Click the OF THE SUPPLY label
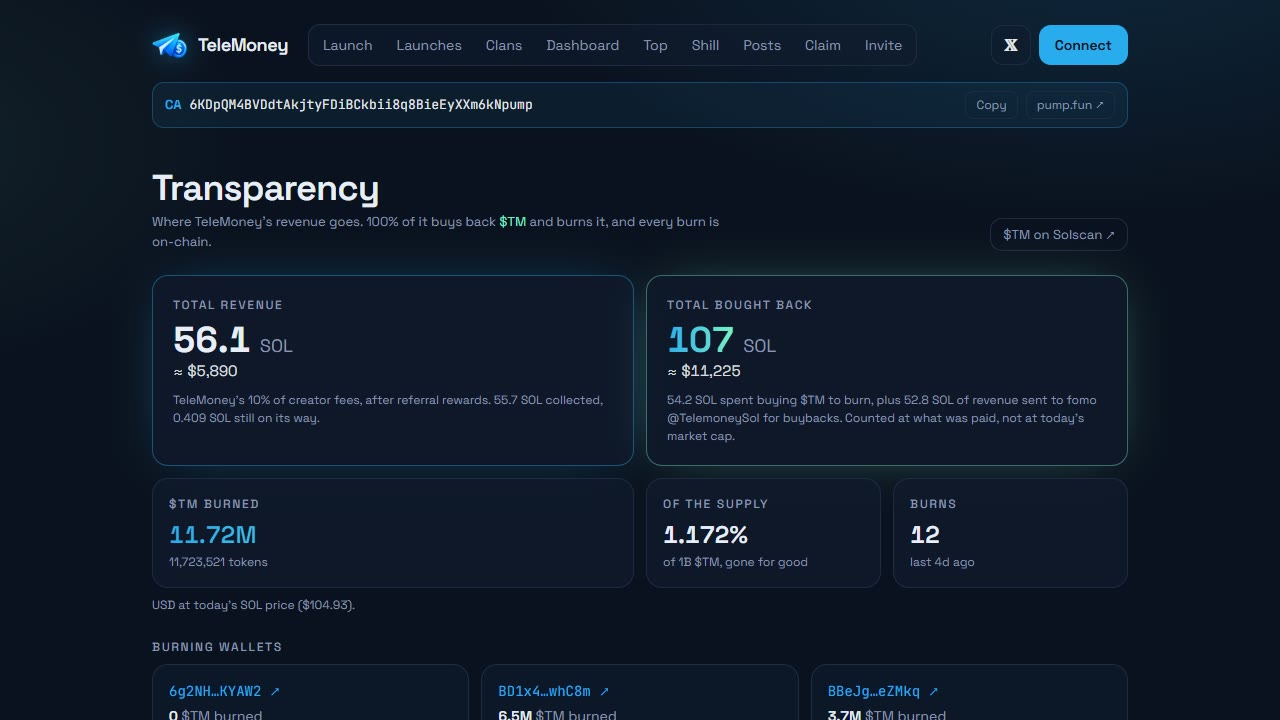The height and width of the screenshot is (720, 1280). (x=715, y=504)
